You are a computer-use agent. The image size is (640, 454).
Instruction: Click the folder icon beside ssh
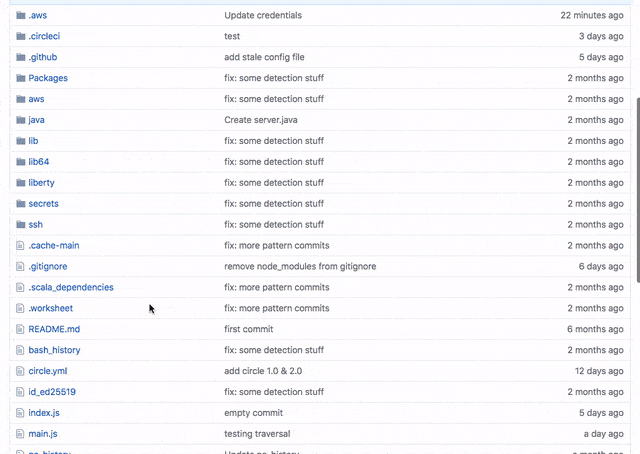21,225
